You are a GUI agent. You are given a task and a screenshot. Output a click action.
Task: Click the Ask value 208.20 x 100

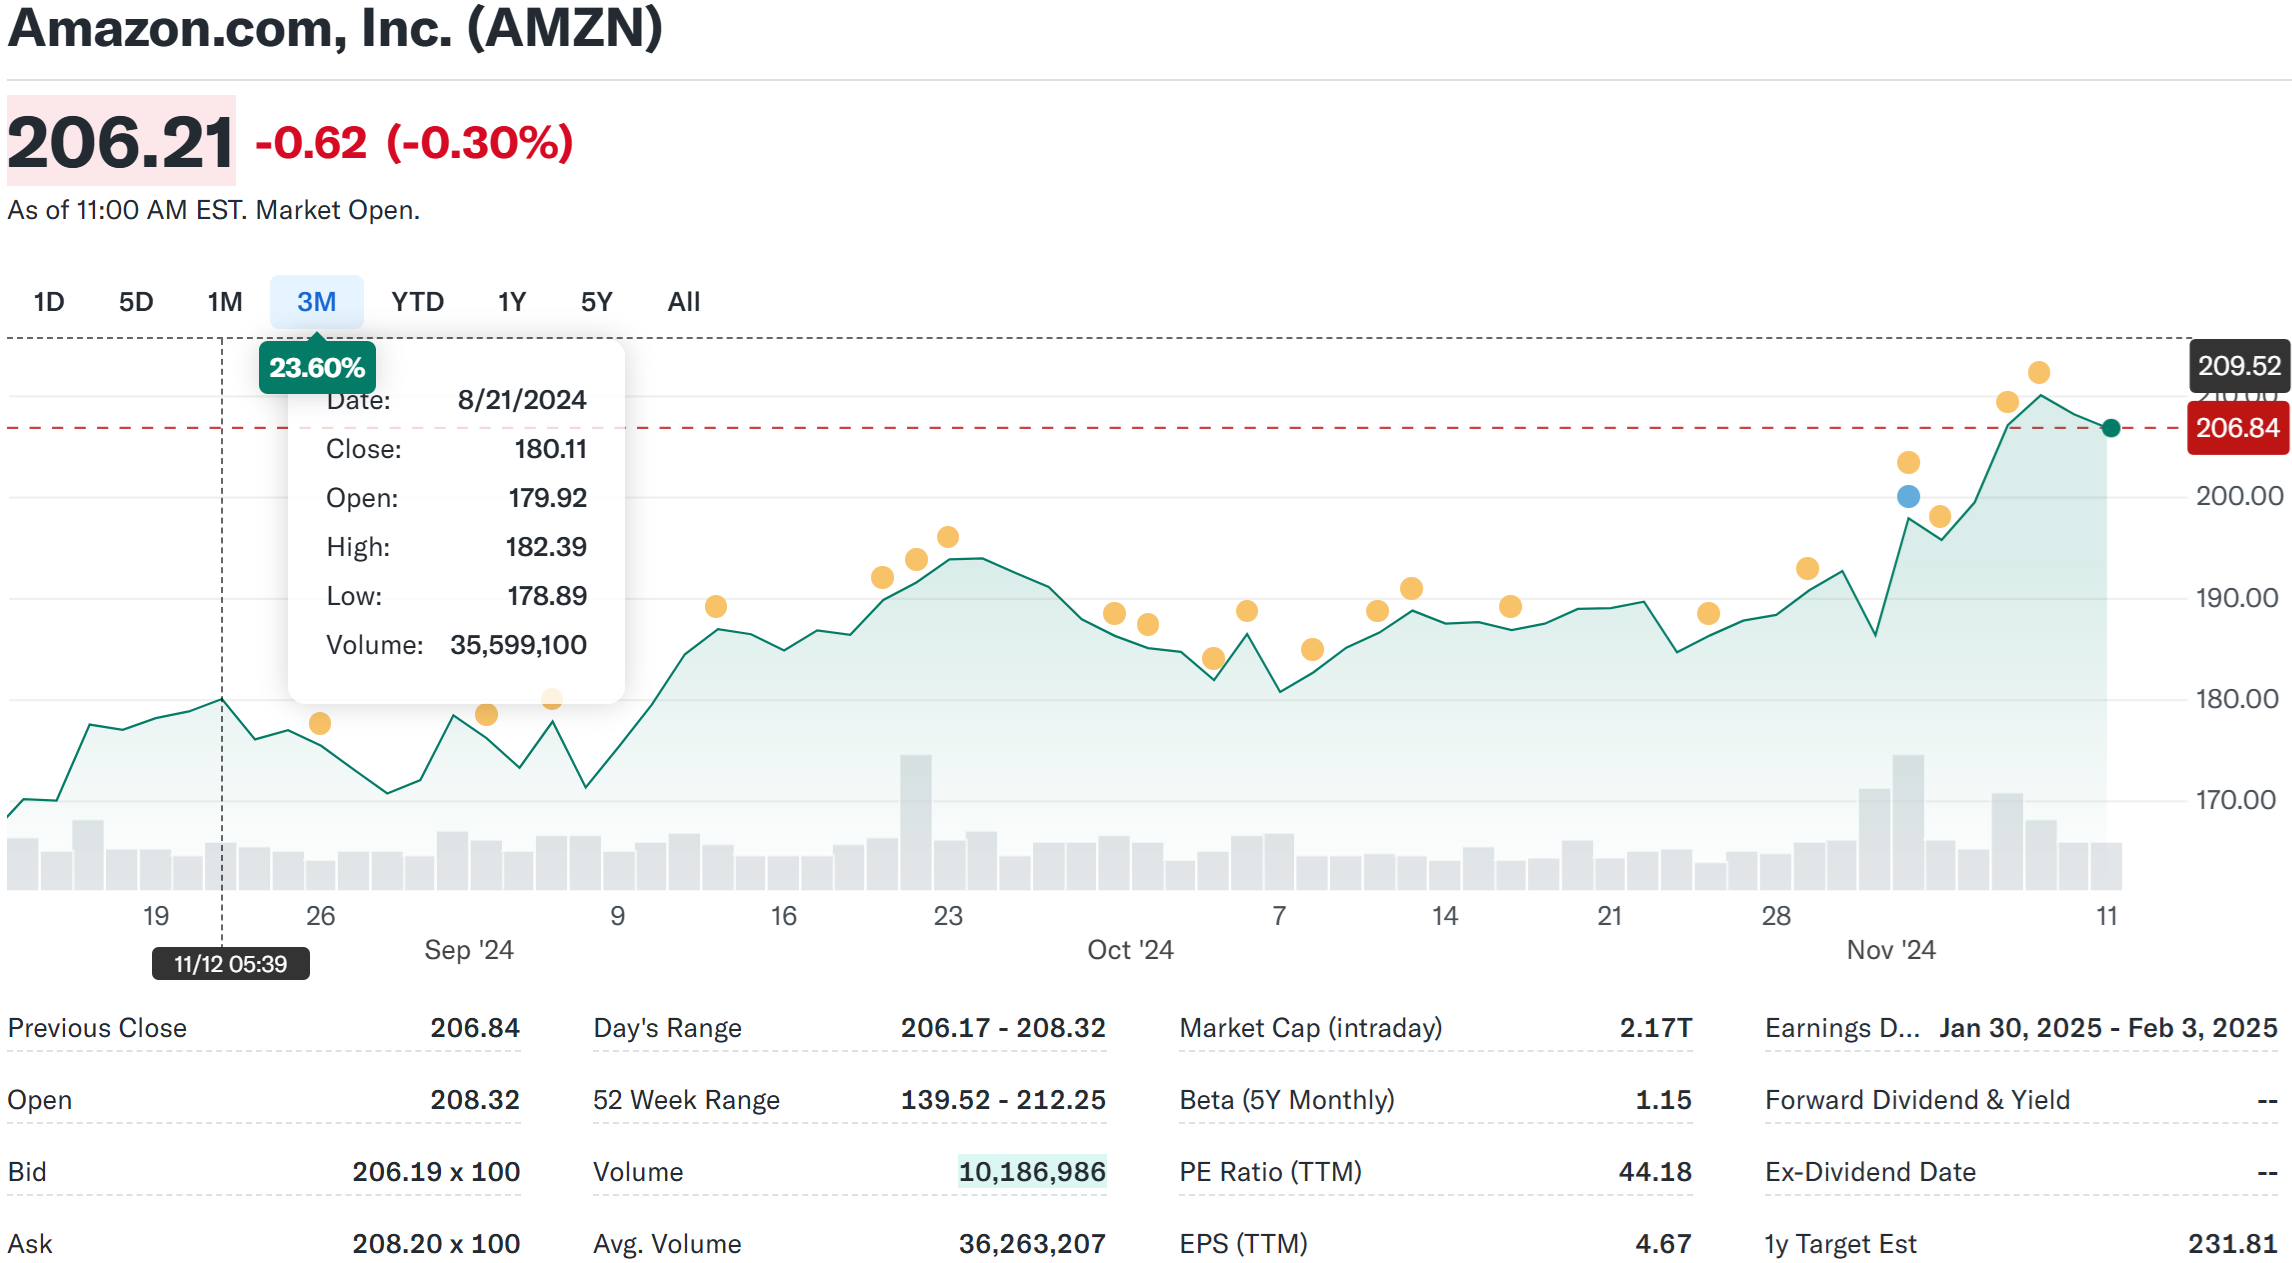coord(436,1244)
